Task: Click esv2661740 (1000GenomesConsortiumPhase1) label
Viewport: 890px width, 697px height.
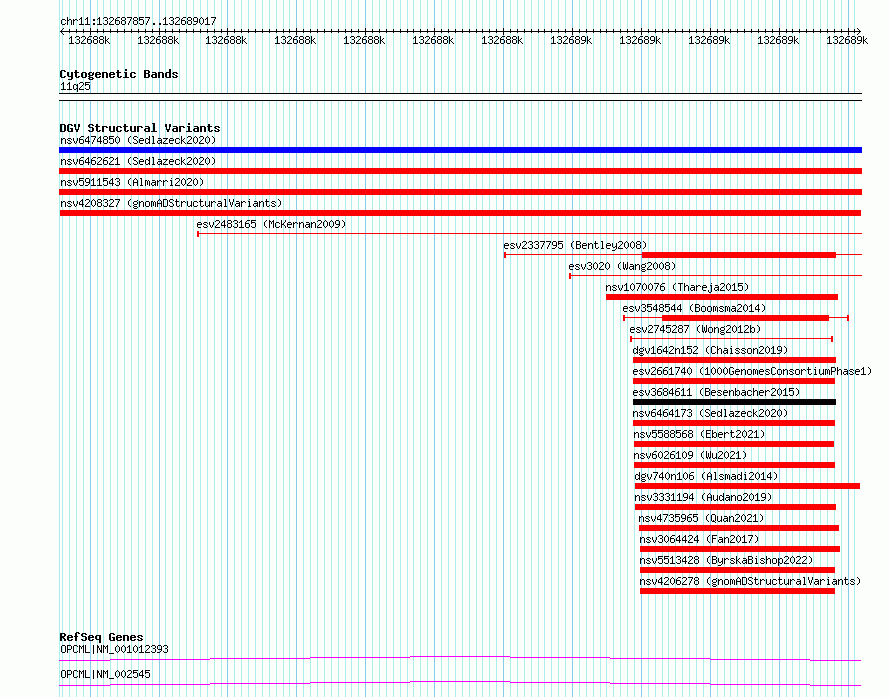Action: click(752, 371)
